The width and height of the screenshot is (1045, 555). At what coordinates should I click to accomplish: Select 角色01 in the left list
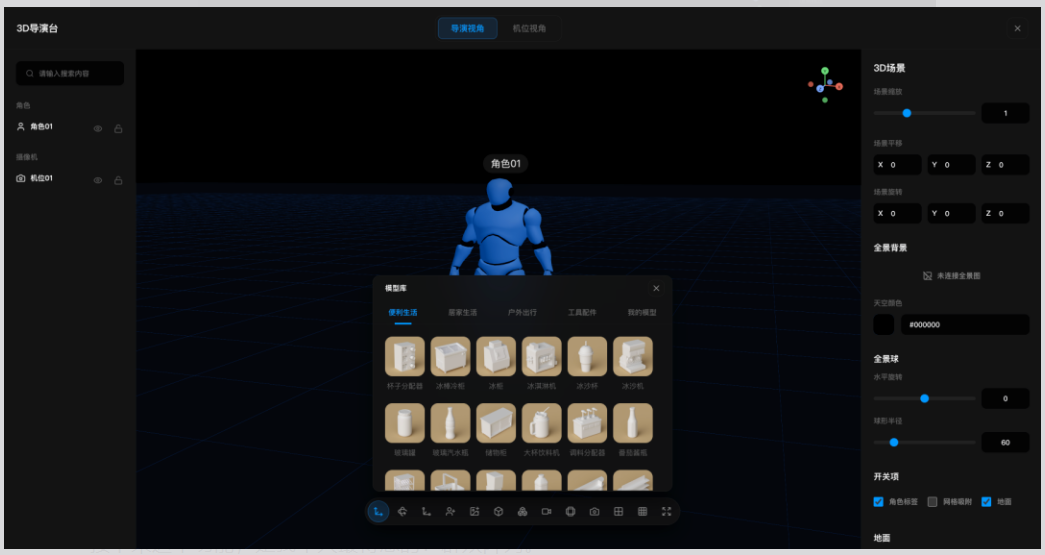point(41,127)
